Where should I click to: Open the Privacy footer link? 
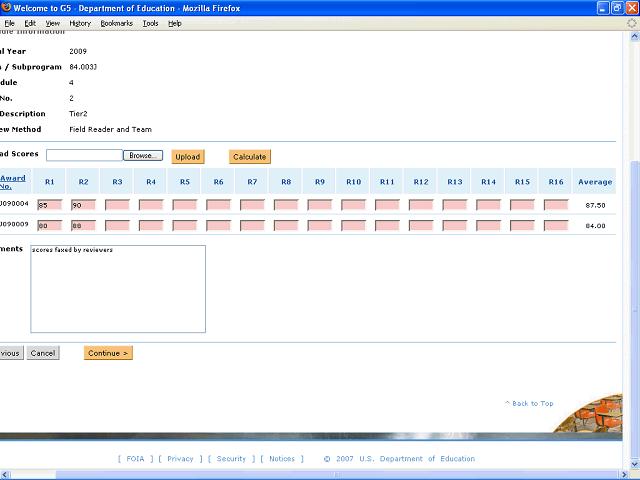click(x=180, y=459)
